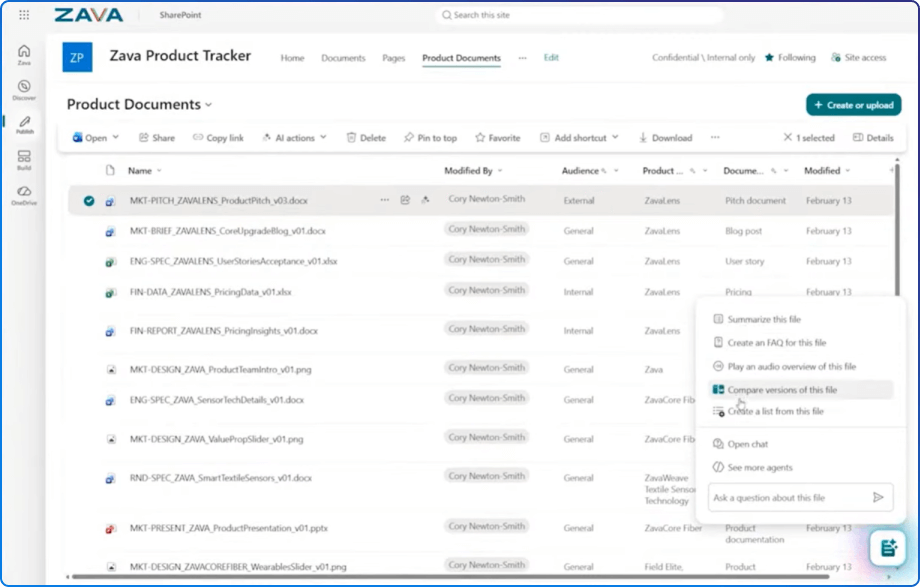Open the Audience column dropdown

pos(616,171)
